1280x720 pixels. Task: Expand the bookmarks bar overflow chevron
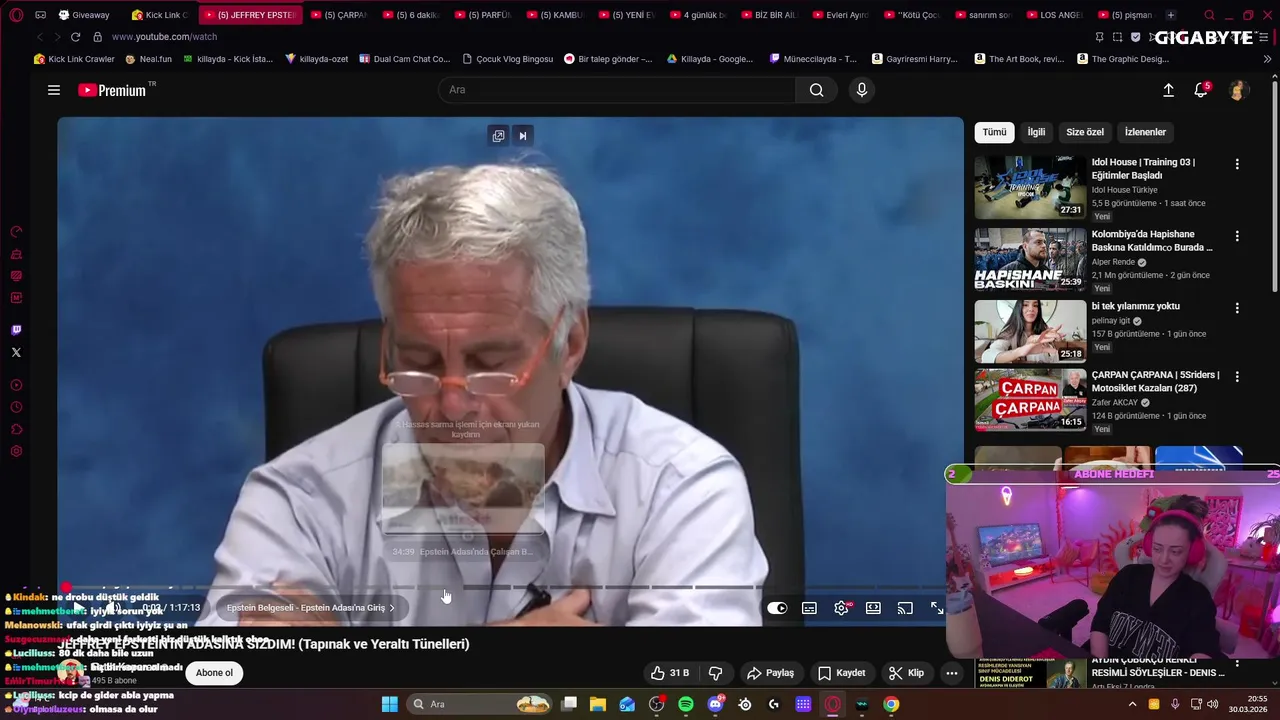(x=1268, y=59)
